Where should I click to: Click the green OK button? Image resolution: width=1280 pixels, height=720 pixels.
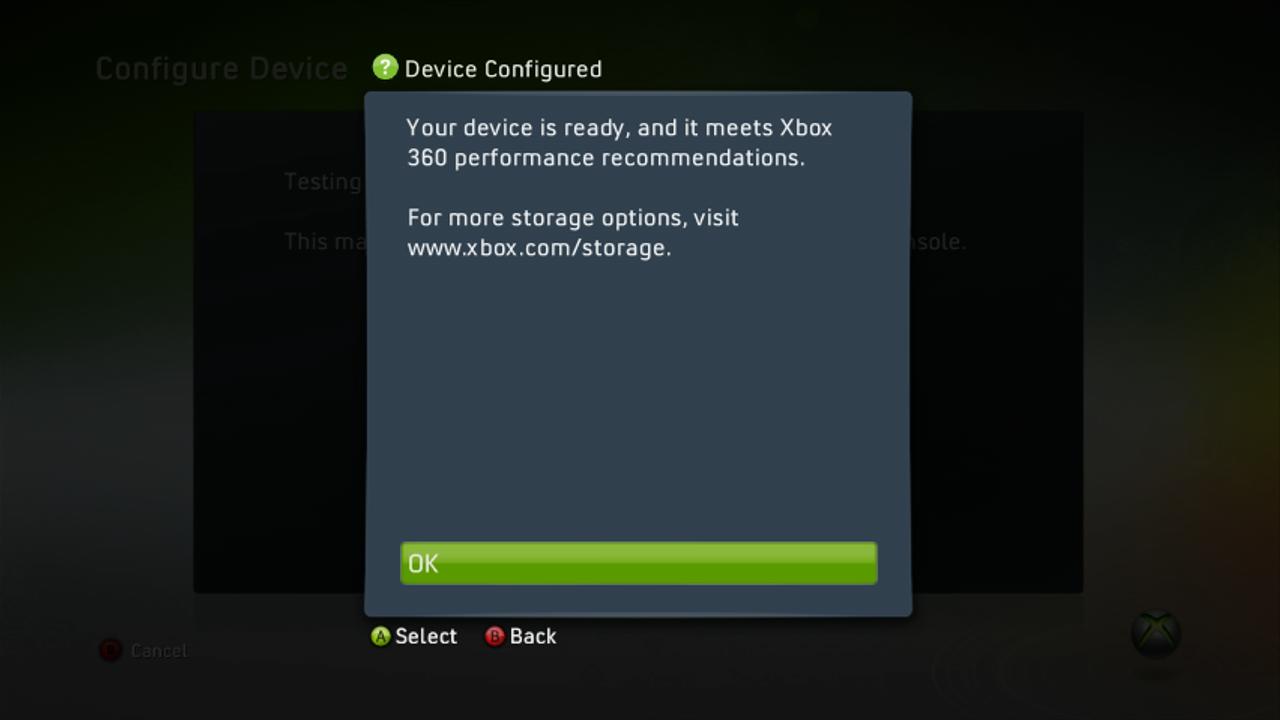(x=639, y=563)
